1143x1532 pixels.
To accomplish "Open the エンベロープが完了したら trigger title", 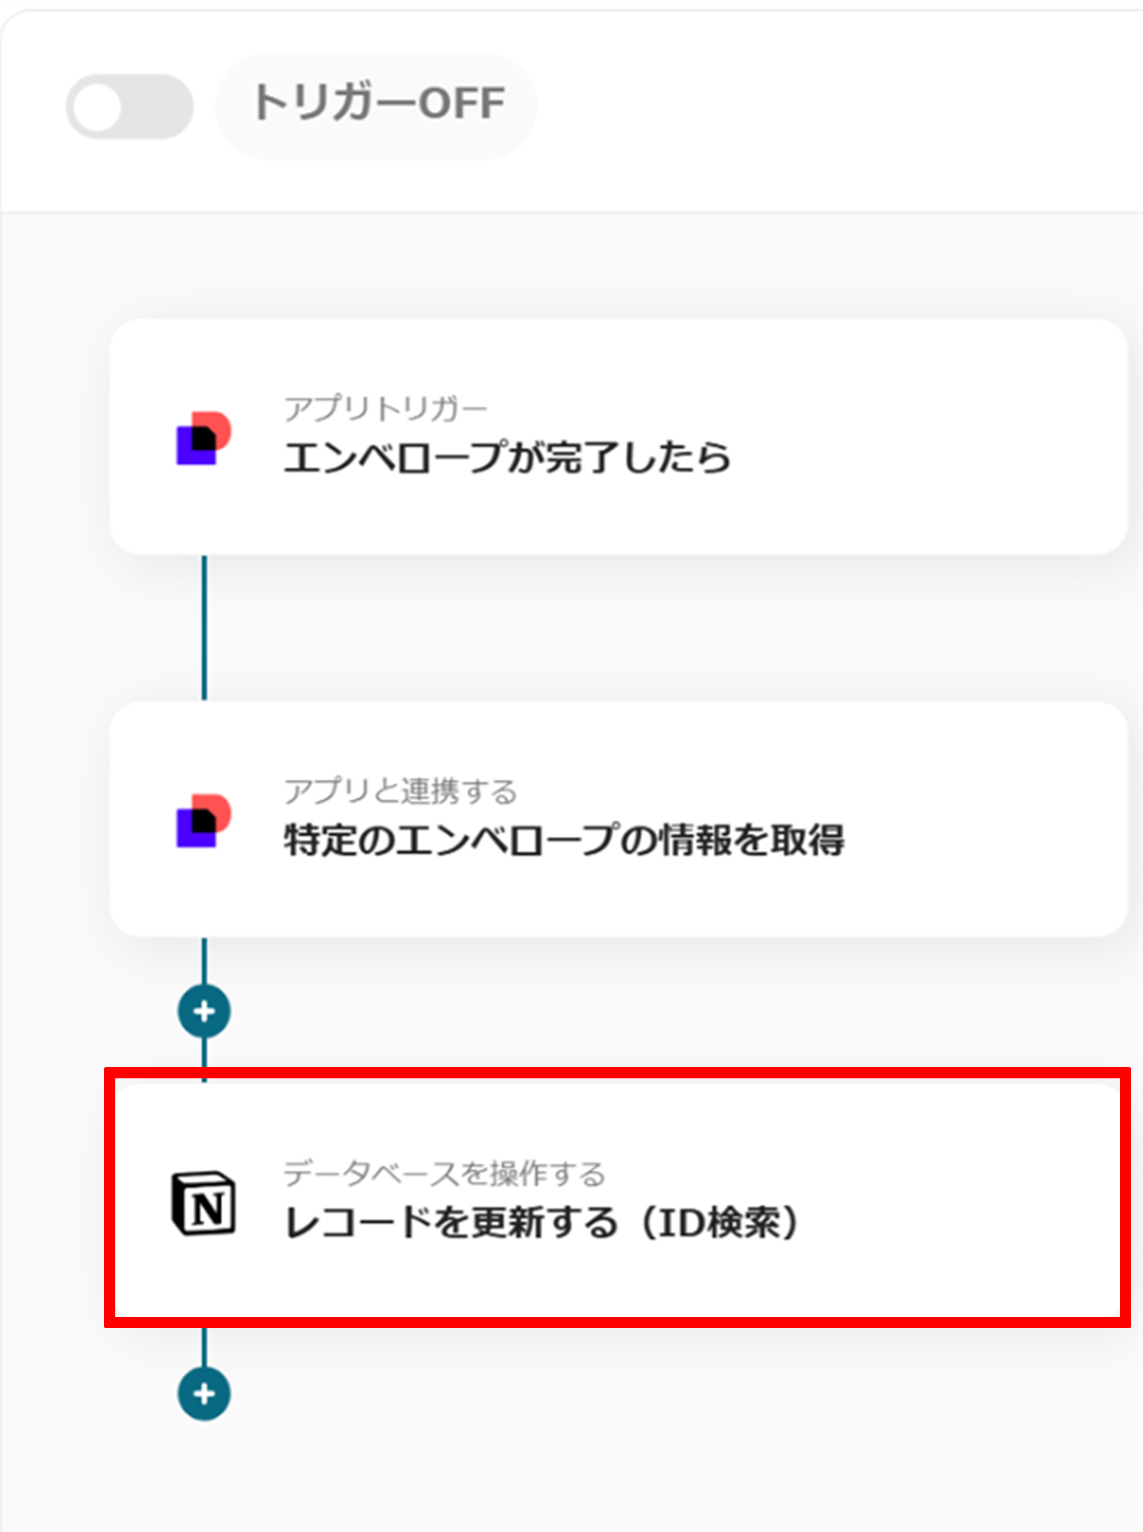I will click(x=507, y=457).
